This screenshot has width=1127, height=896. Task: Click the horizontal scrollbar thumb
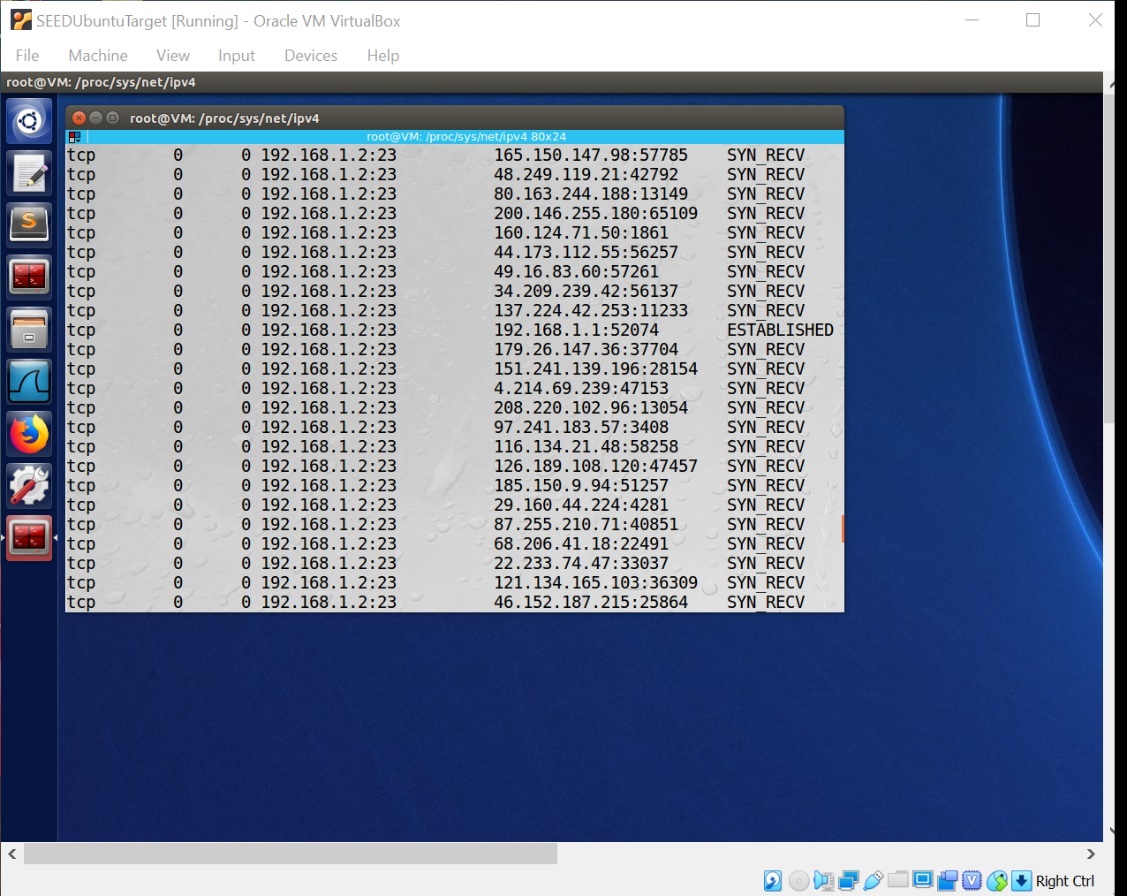290,854
